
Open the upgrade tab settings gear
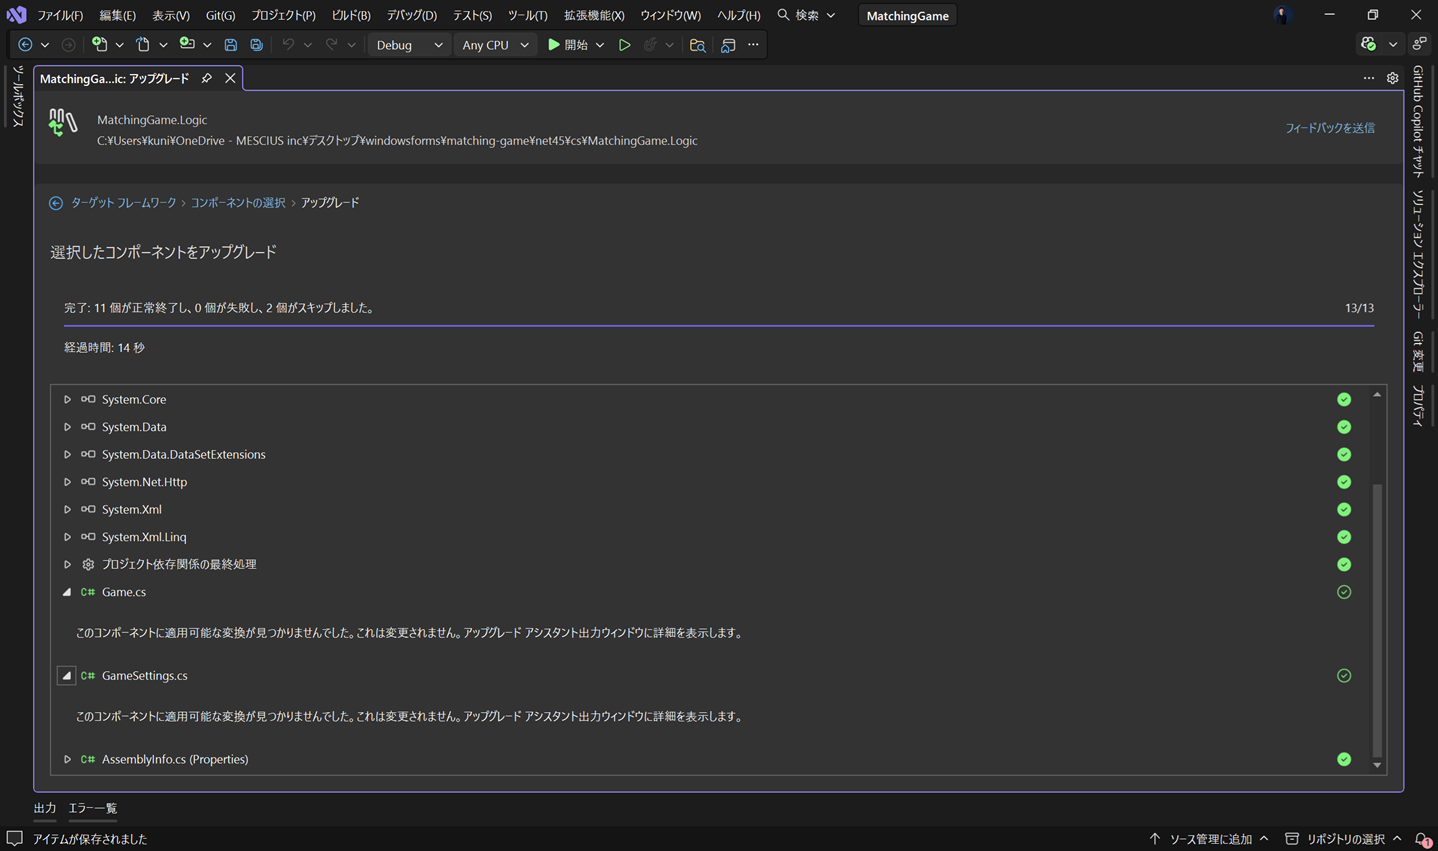pyautogui.click(x=1392, y=78)
